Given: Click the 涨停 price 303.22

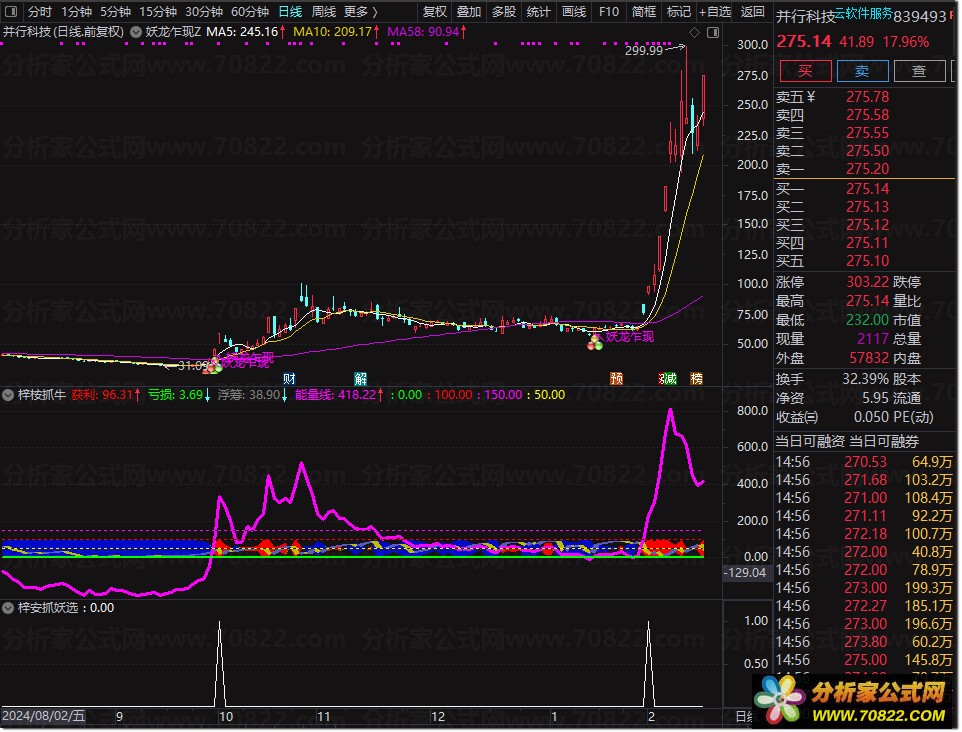Looking at the screenshot, I should [868, 282].
